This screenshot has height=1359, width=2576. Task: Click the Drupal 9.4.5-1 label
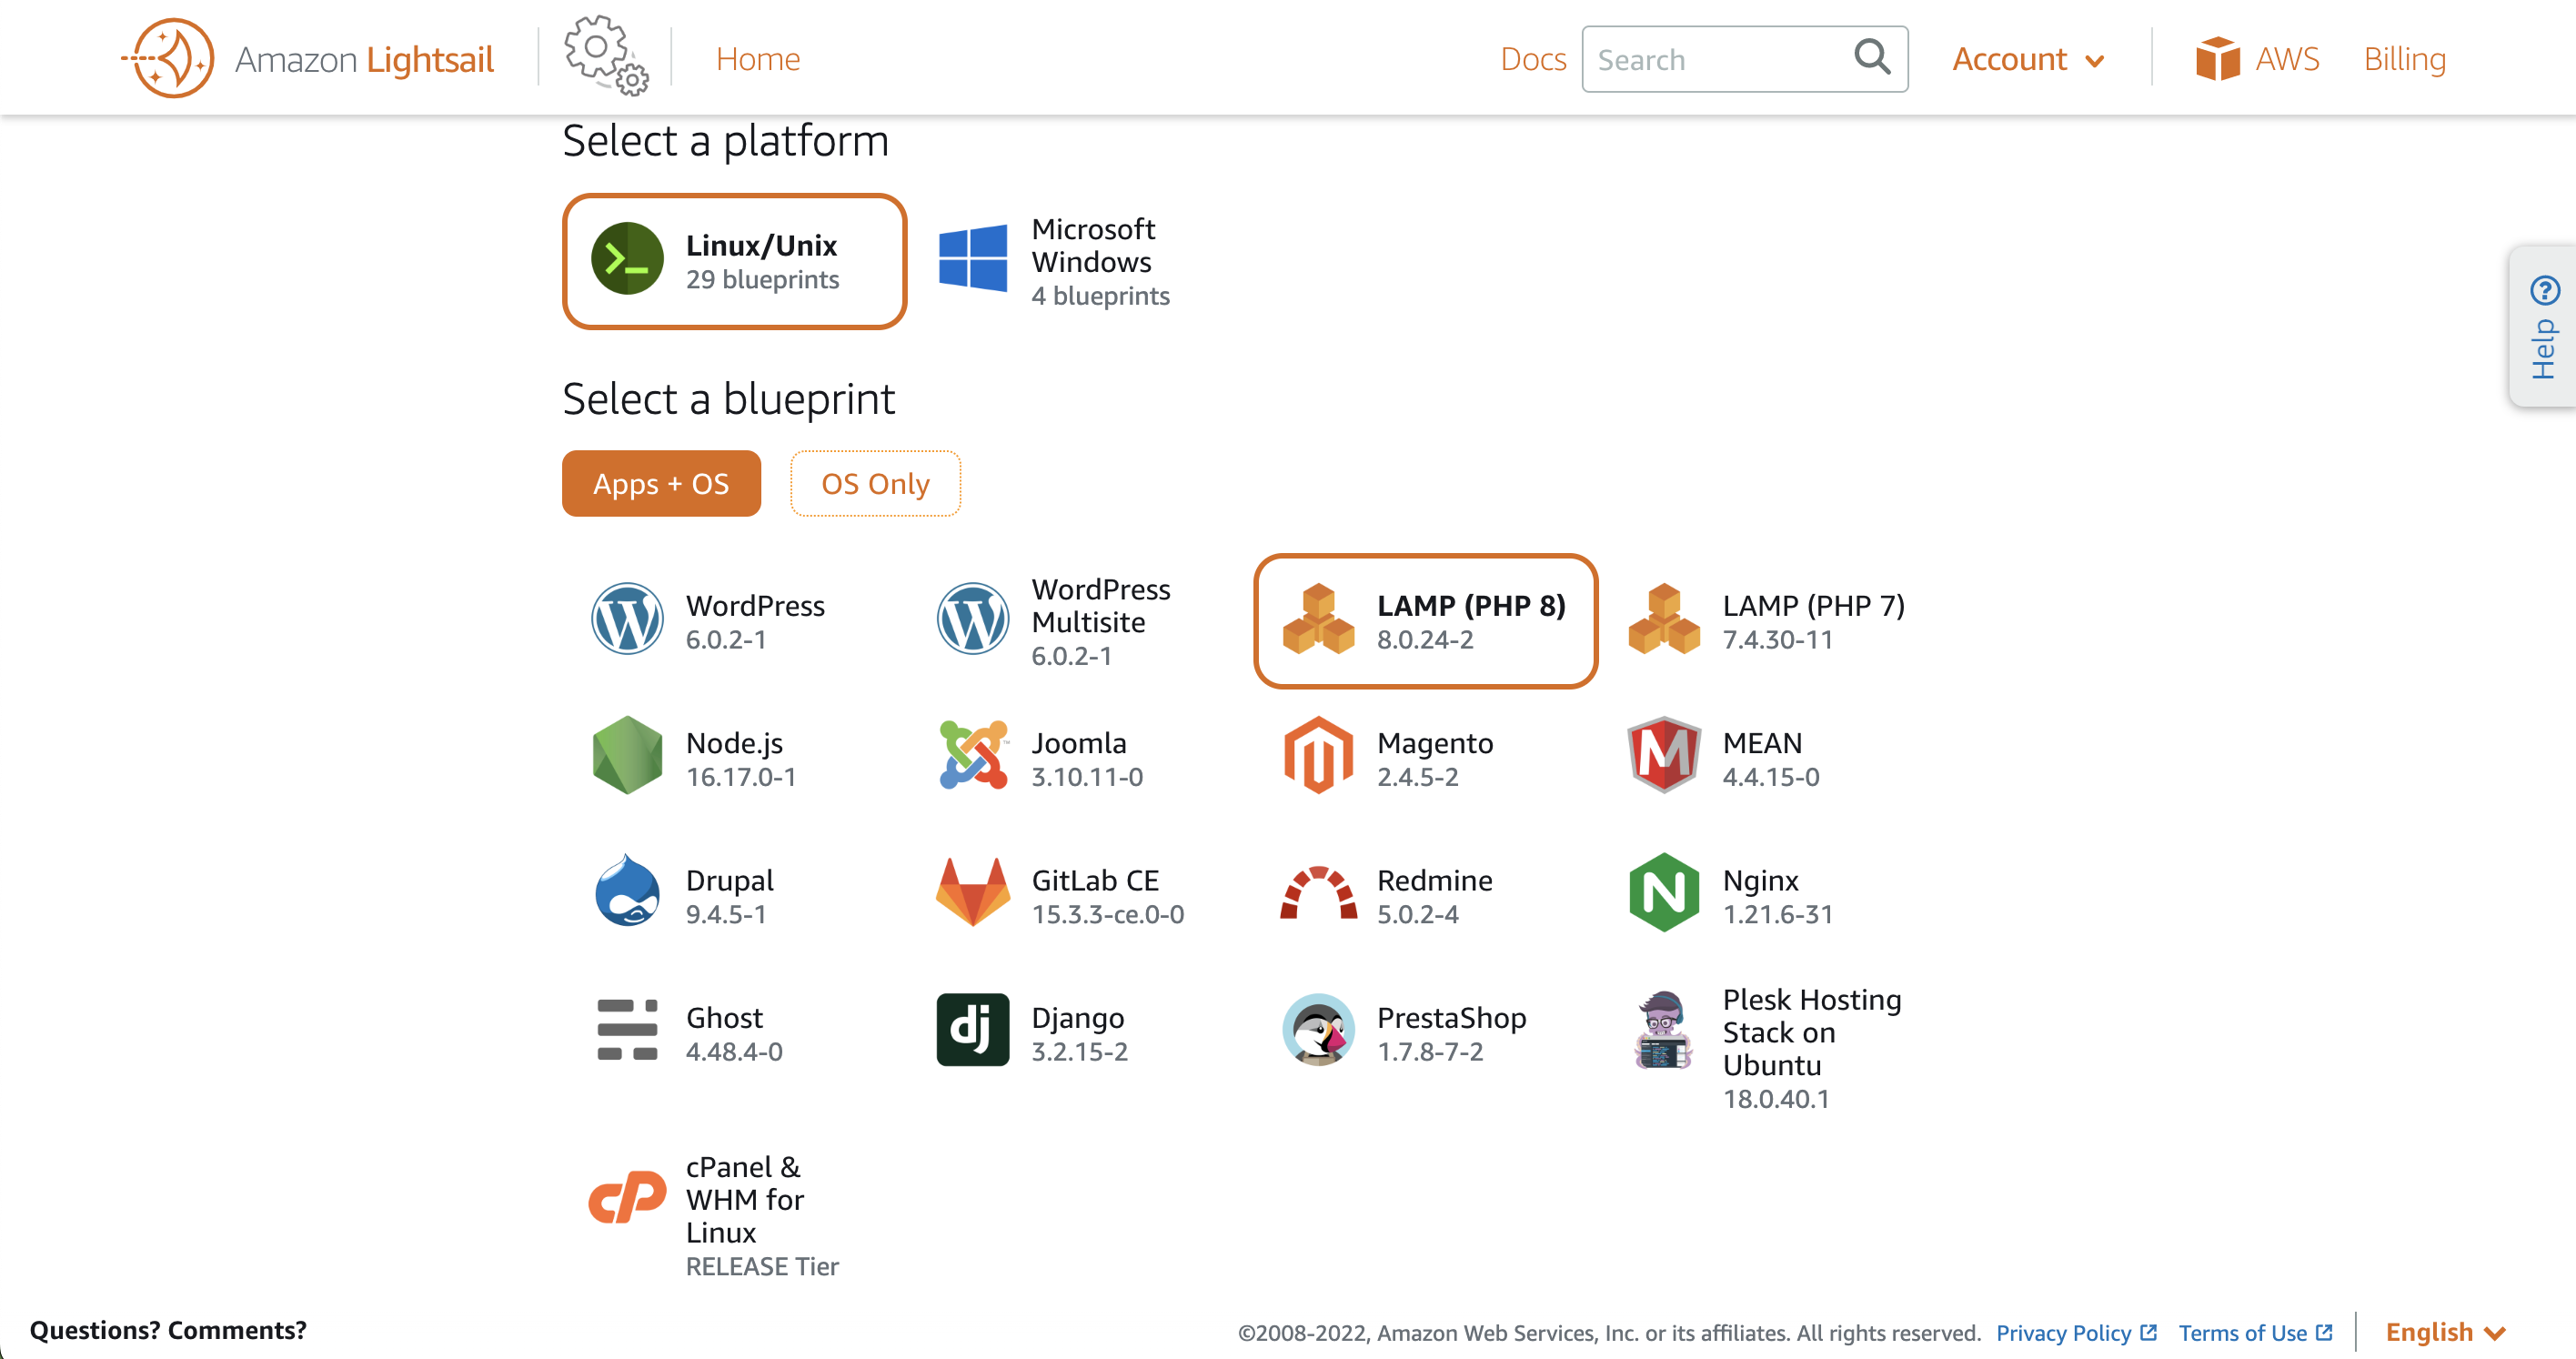[x=729, y=896]
